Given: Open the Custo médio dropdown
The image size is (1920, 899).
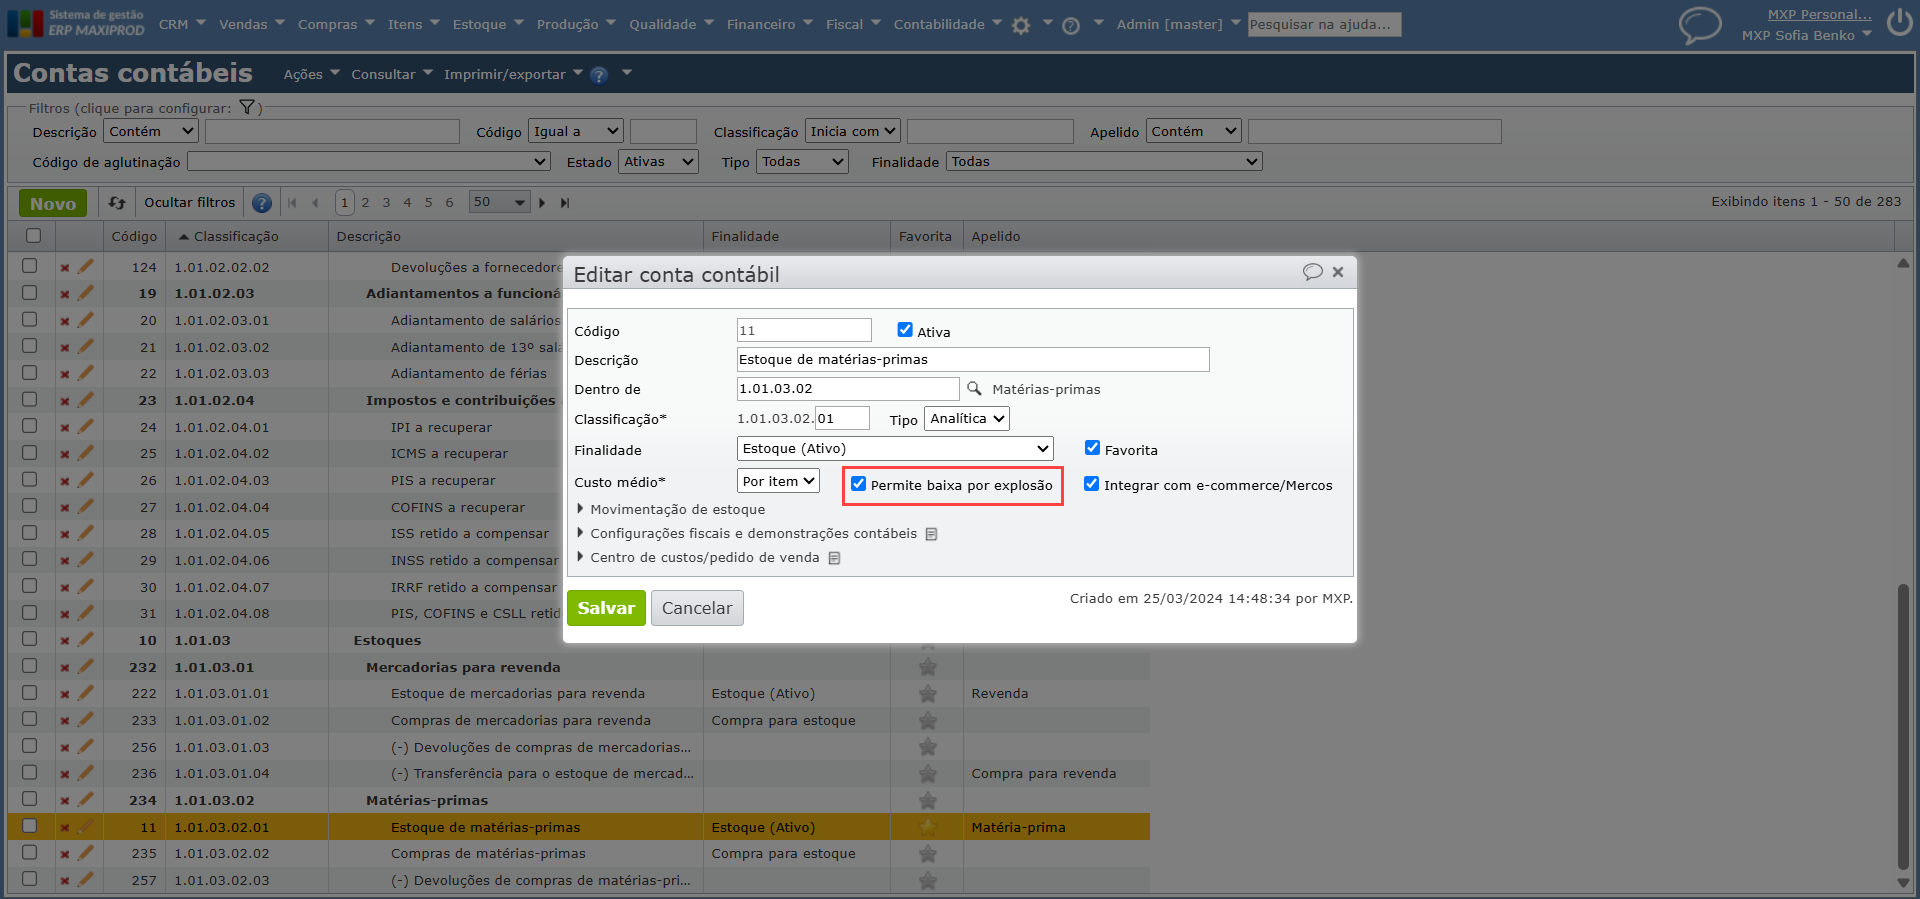Looking at the screenshot, I should (x=778, y=481).
